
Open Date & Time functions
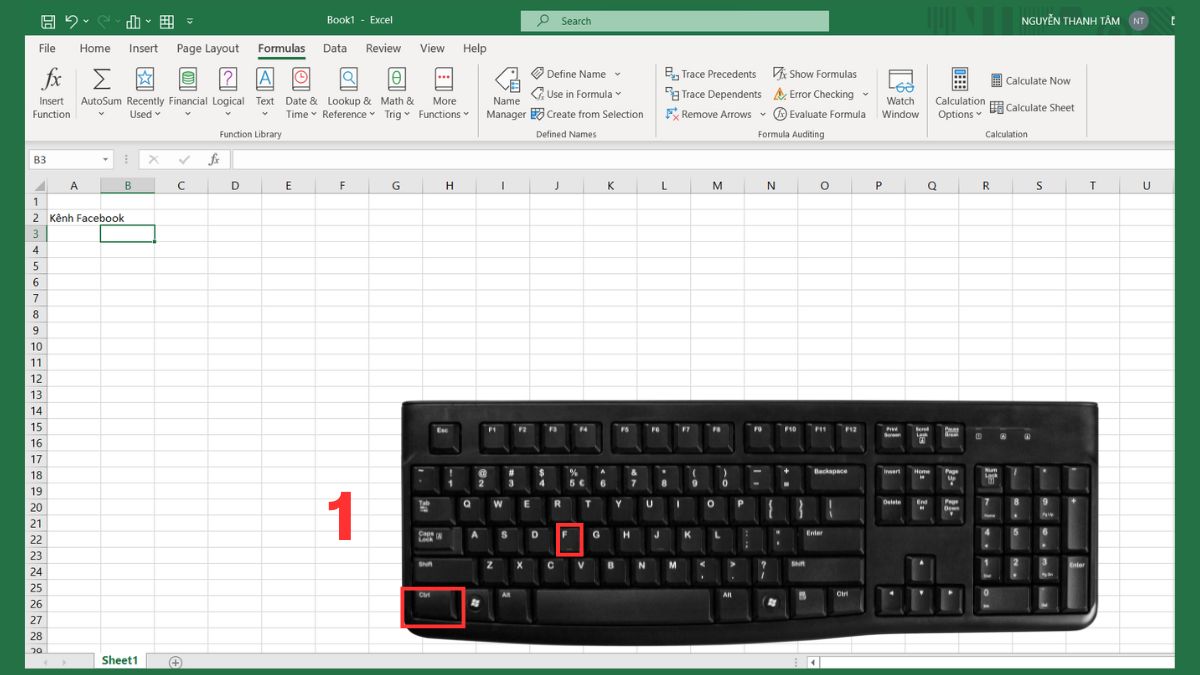[301, 94]
